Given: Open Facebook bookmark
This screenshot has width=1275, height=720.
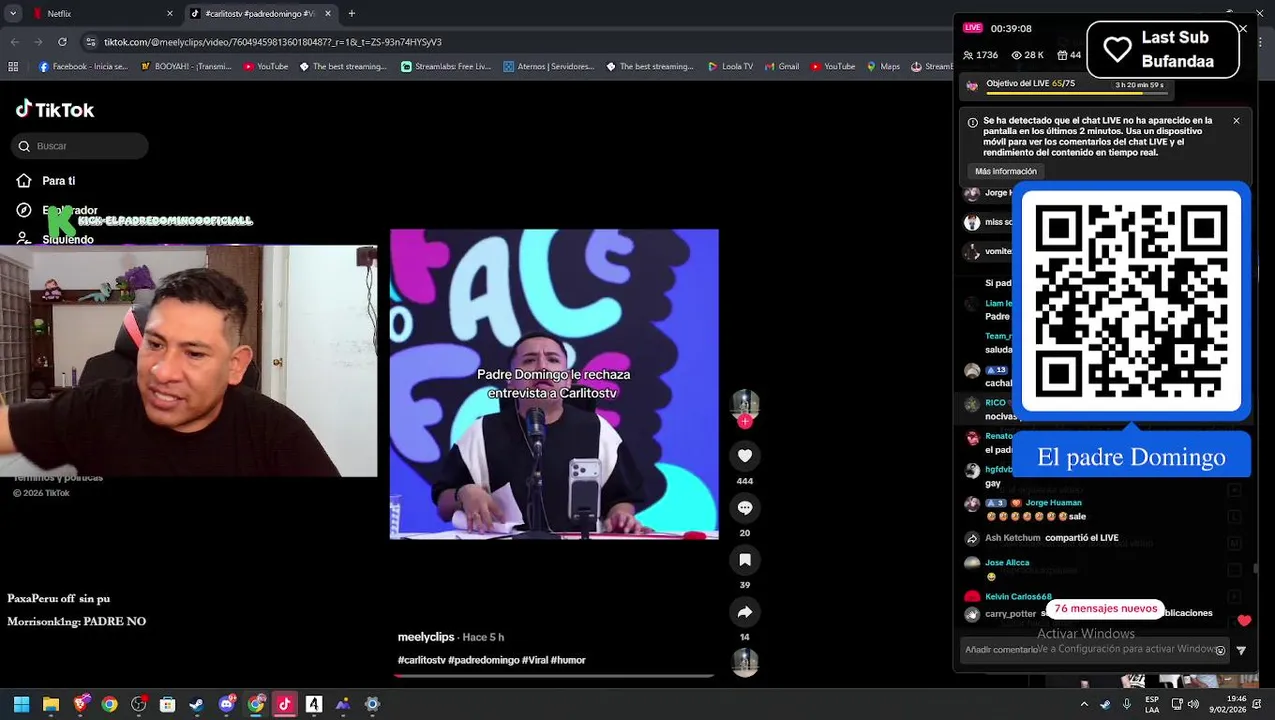Looking at the screenshot, I should point(83,66).
